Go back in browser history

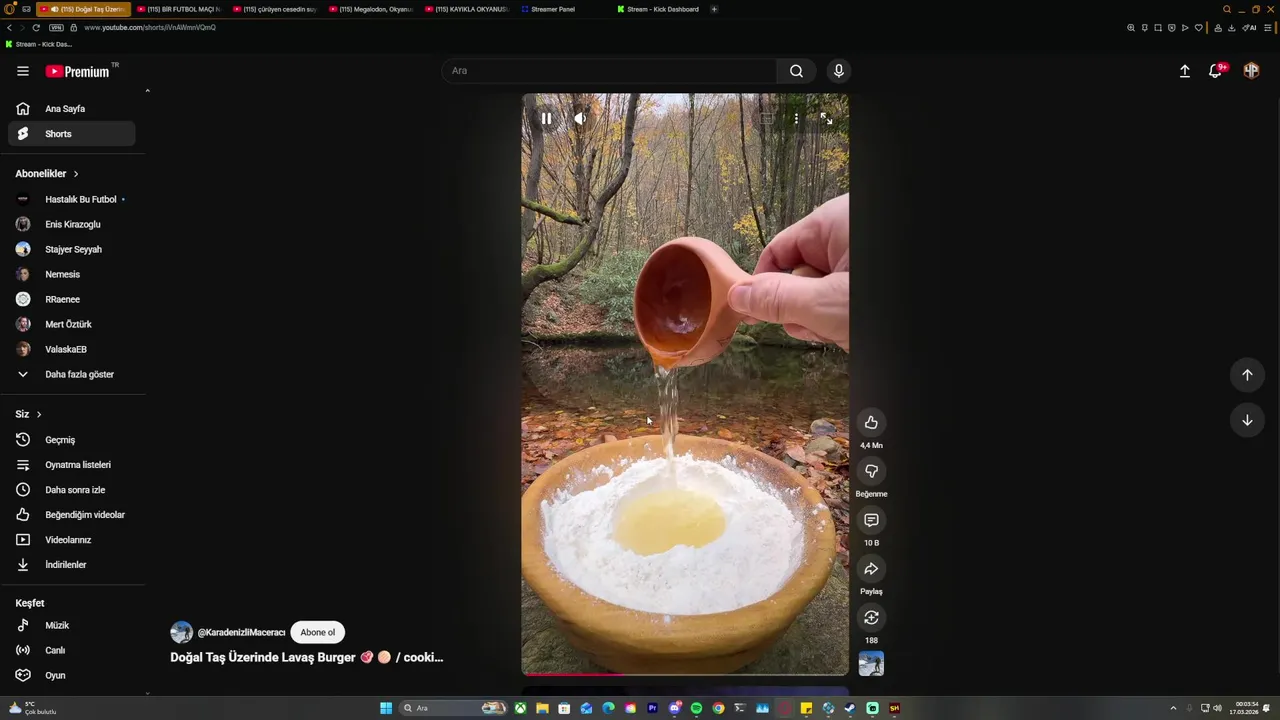pos(10,27)
